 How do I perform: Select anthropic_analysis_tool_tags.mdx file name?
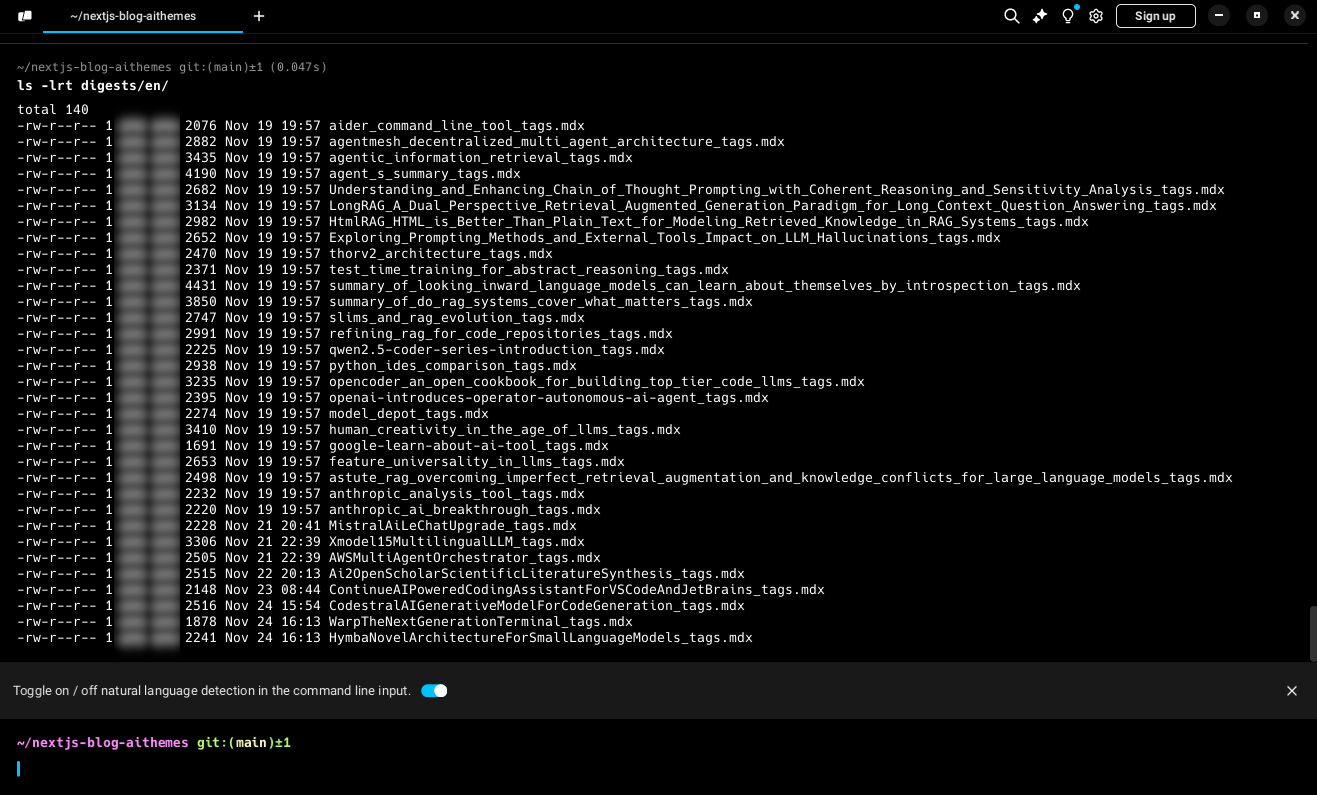coord(457,494)
